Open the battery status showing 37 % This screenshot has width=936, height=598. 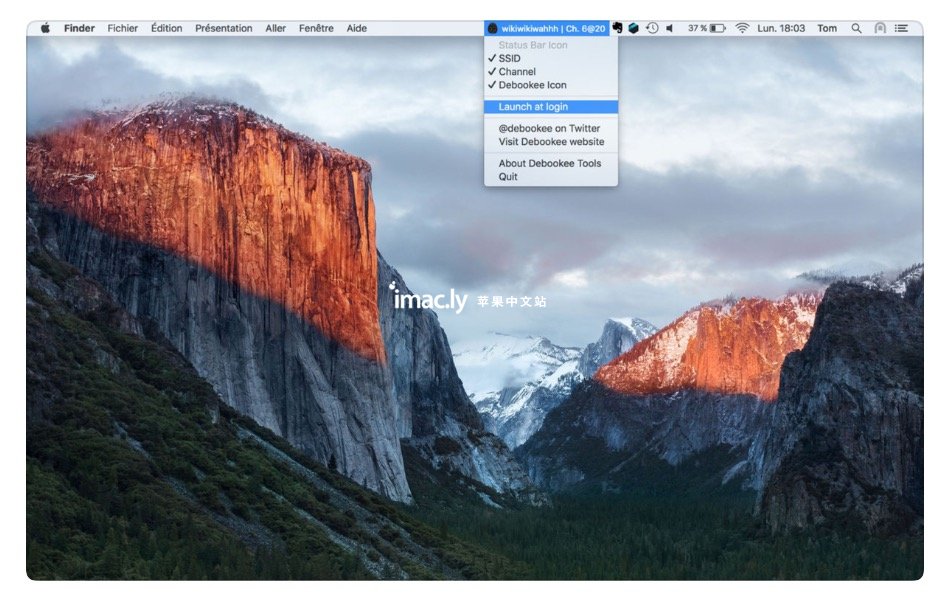[x=706, y=28]
